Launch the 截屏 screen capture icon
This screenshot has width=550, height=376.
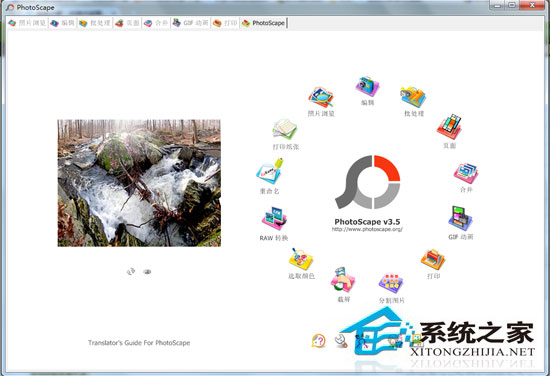[x=343, y=280]
